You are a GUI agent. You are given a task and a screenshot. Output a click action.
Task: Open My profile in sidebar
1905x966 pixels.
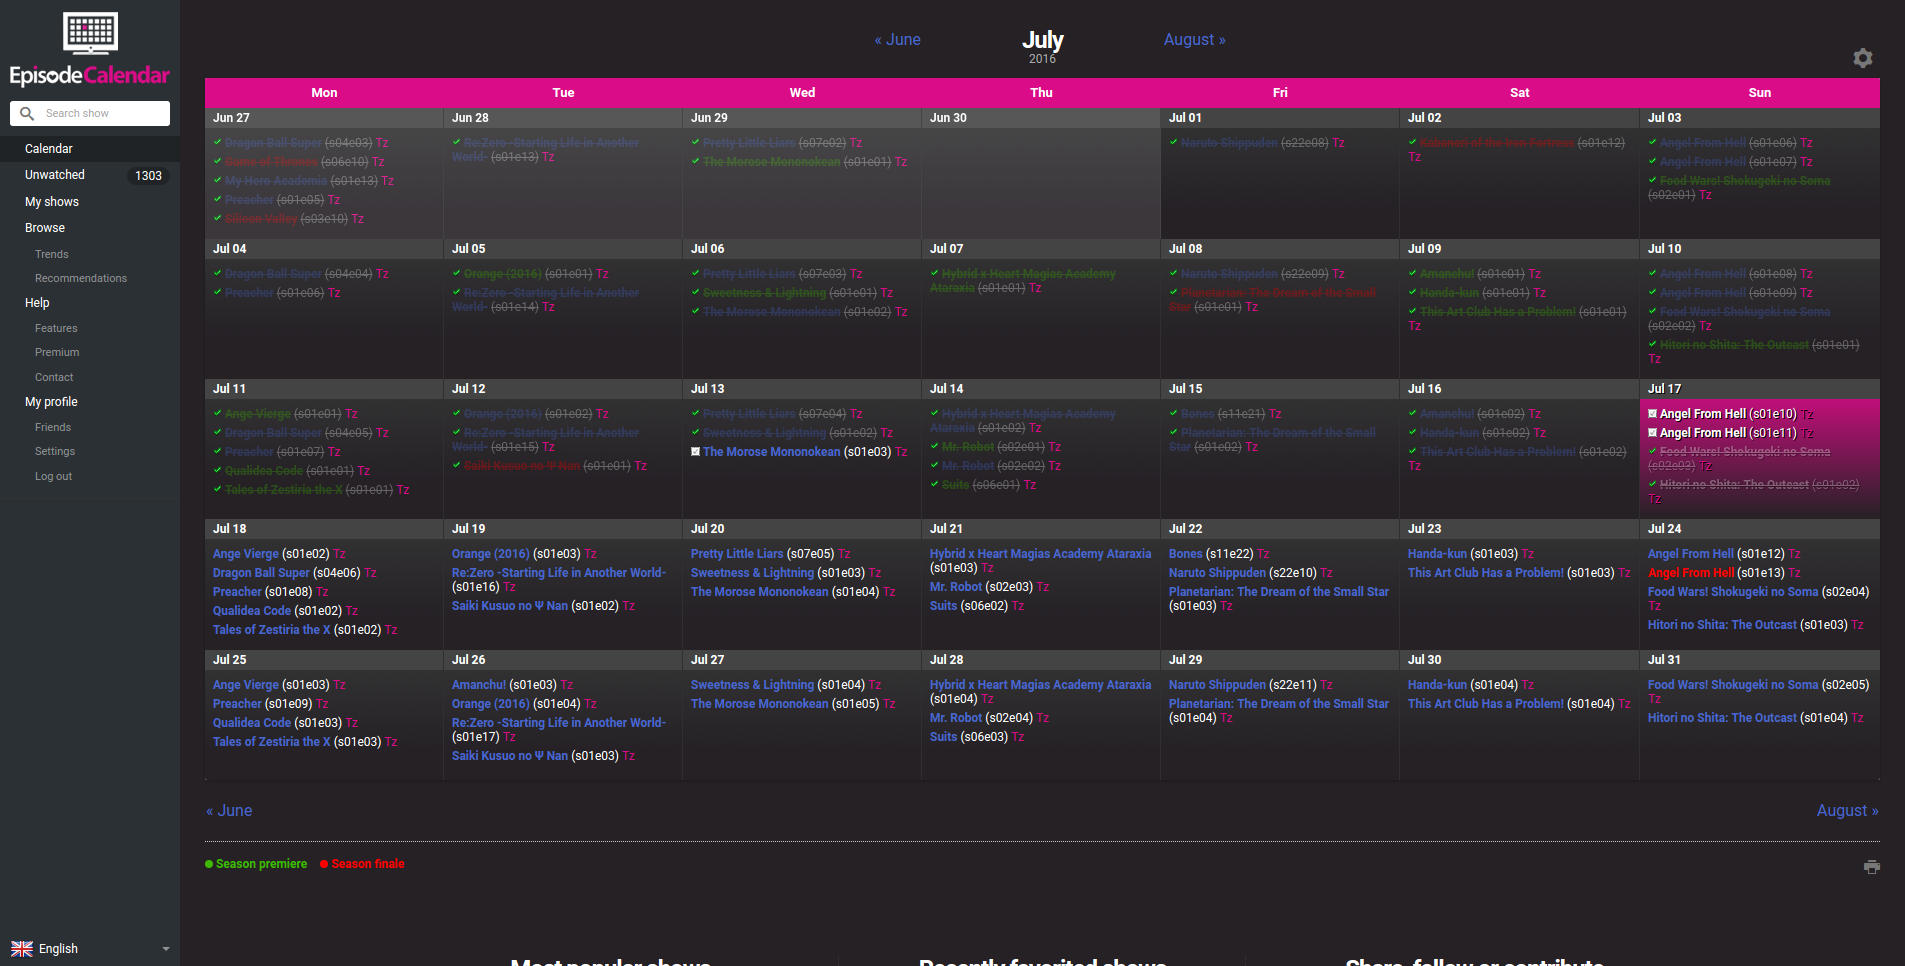coord(51,402)
